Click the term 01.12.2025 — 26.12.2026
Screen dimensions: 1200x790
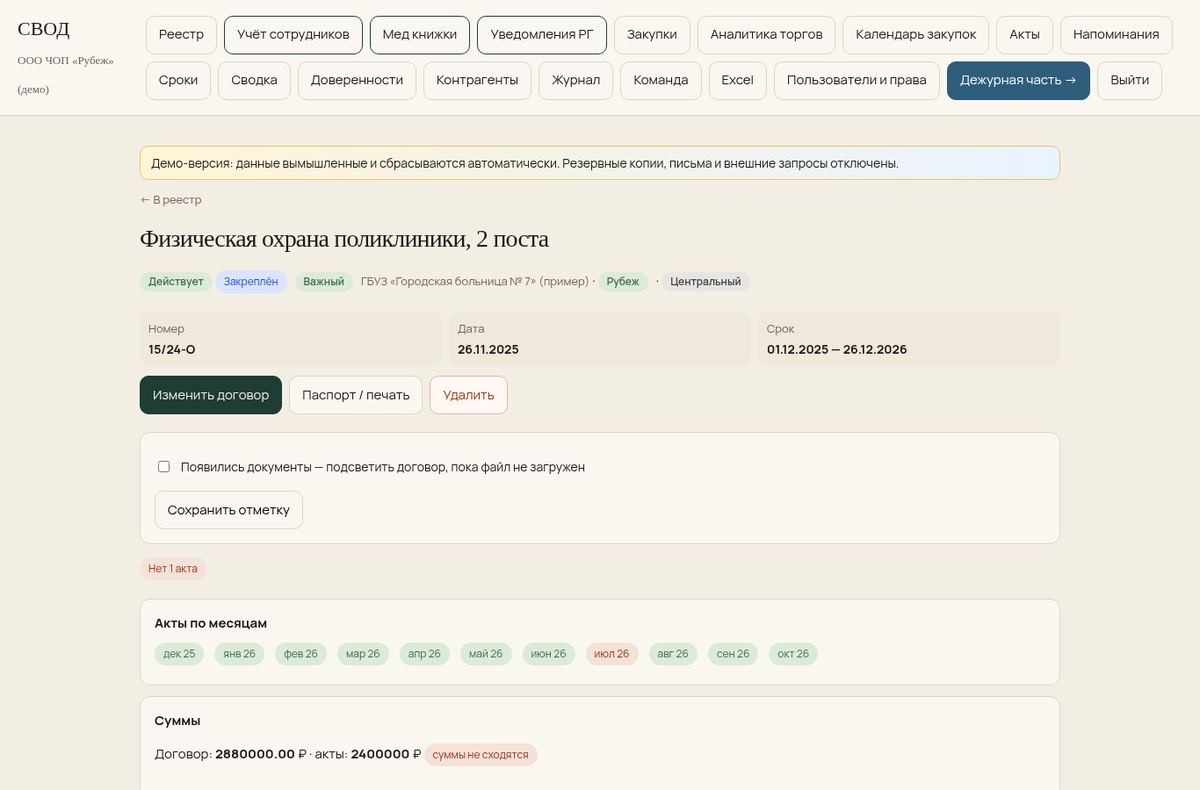pyautogui.click(x=837, y=350)
